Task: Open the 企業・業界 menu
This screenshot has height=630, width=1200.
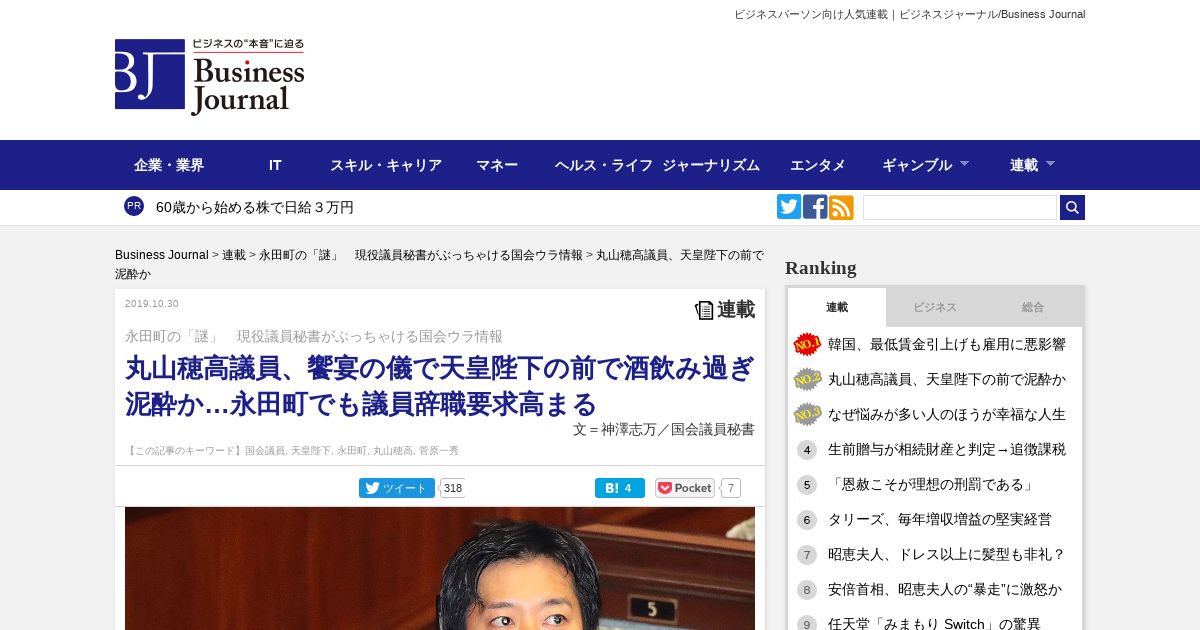Action: (169, 165)
